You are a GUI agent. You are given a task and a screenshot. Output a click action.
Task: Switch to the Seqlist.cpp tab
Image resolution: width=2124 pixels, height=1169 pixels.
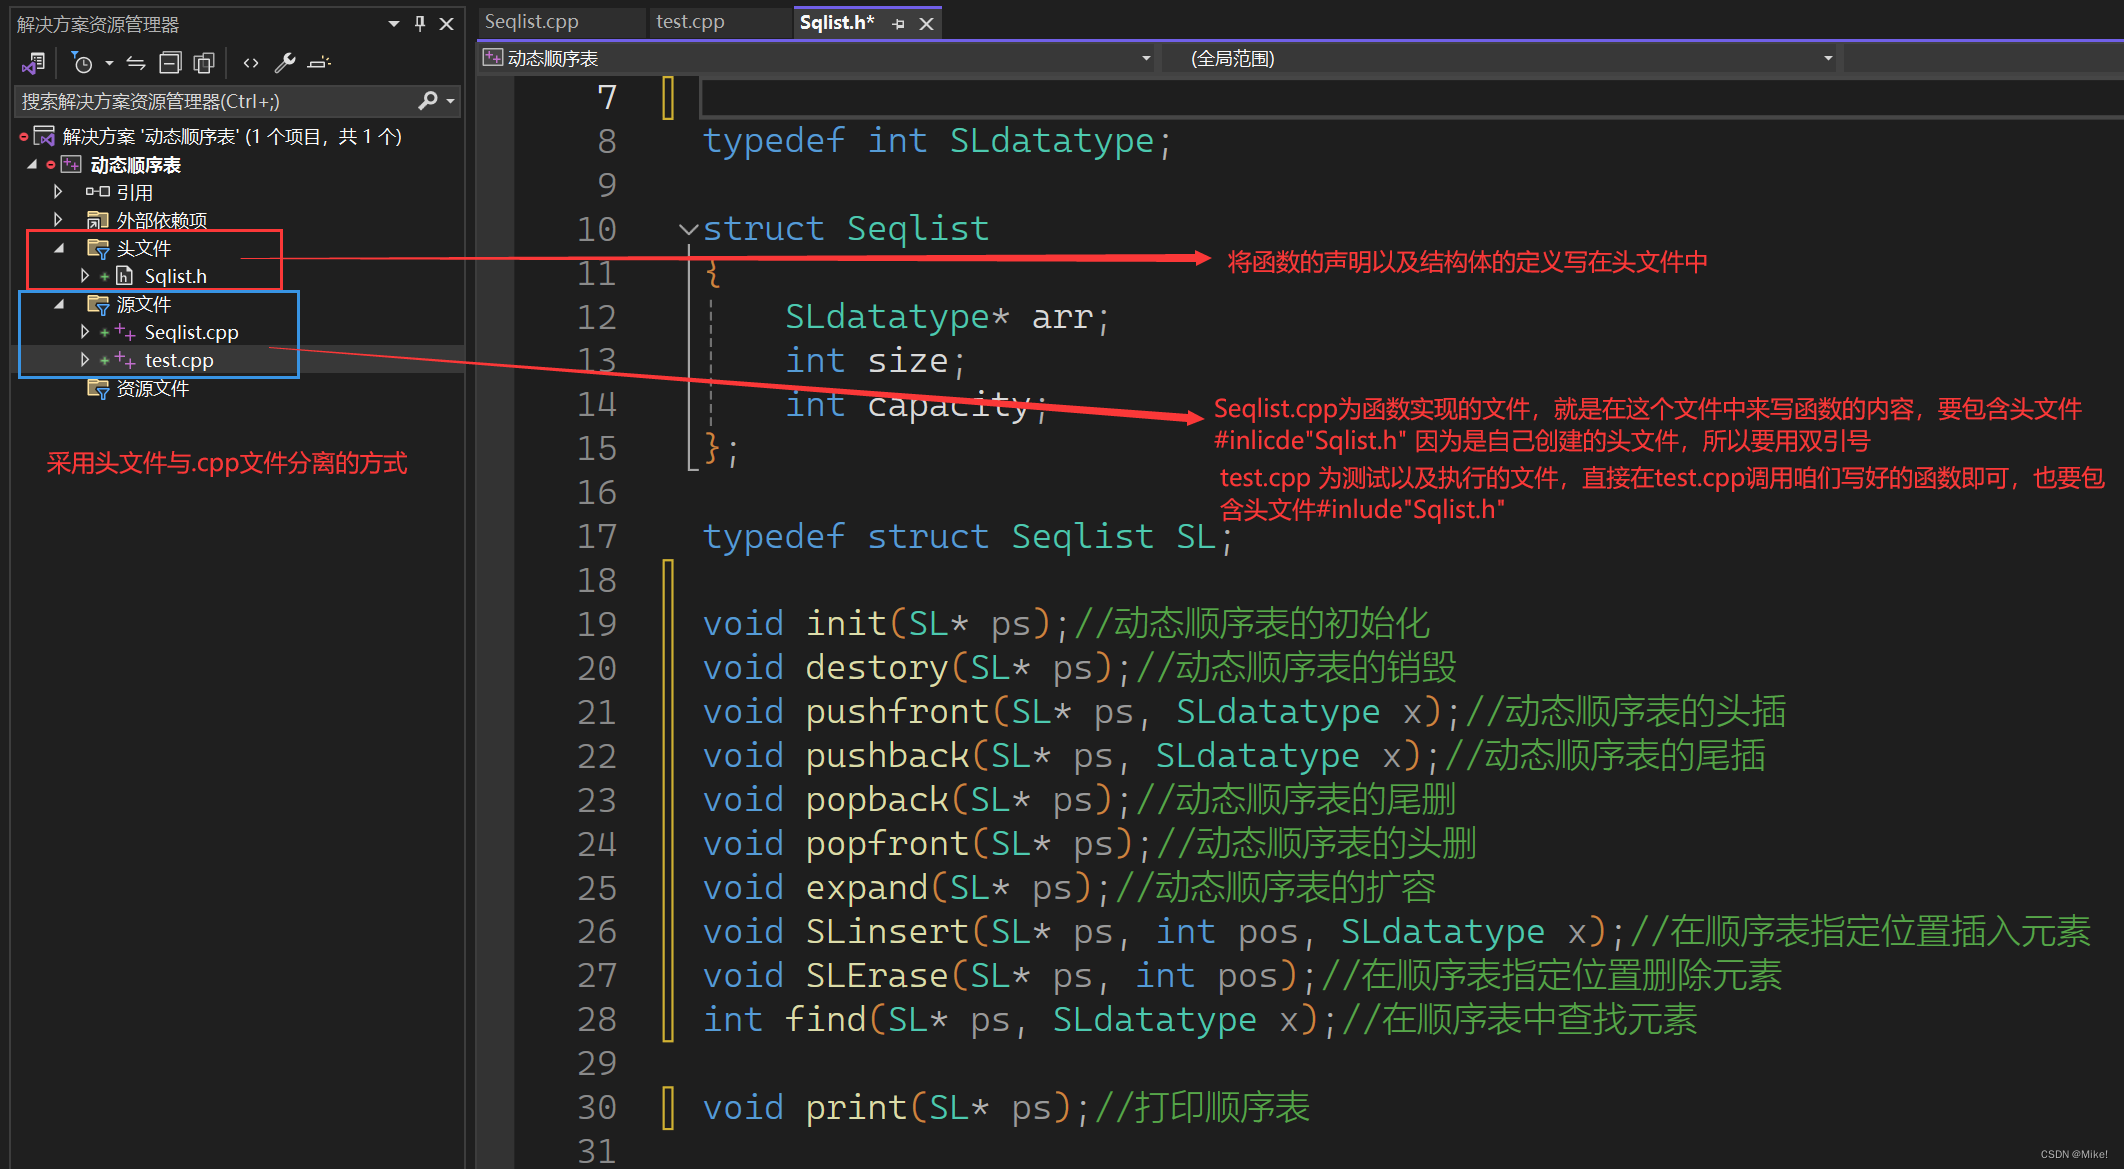click(532, 21)
